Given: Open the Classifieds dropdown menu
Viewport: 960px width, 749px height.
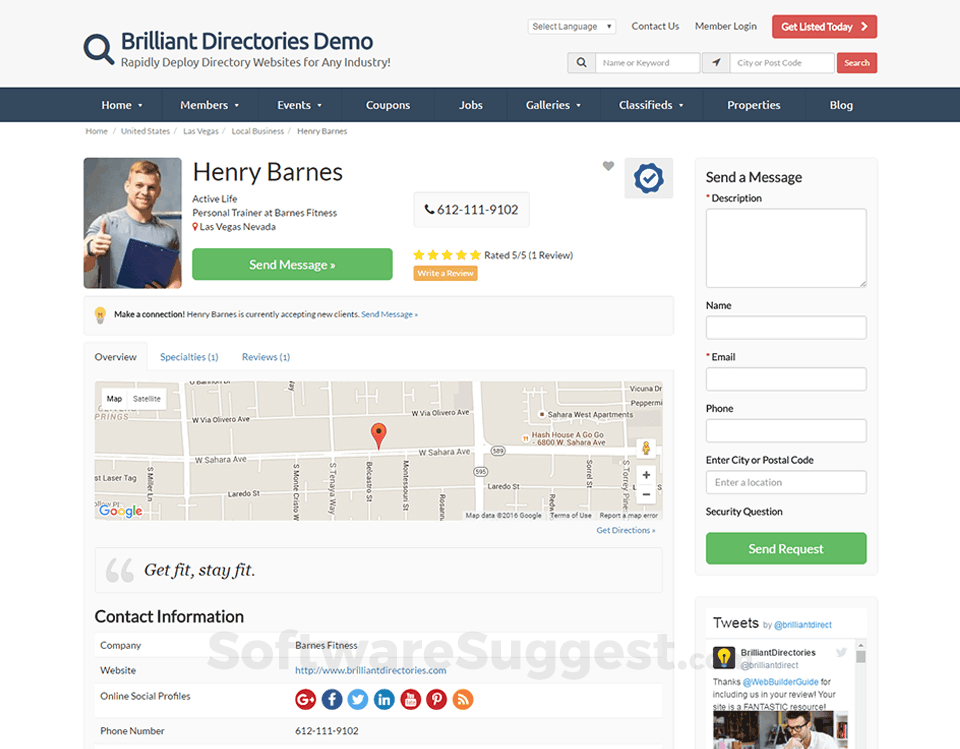Looking at the screenshot, I should (650, 104).
